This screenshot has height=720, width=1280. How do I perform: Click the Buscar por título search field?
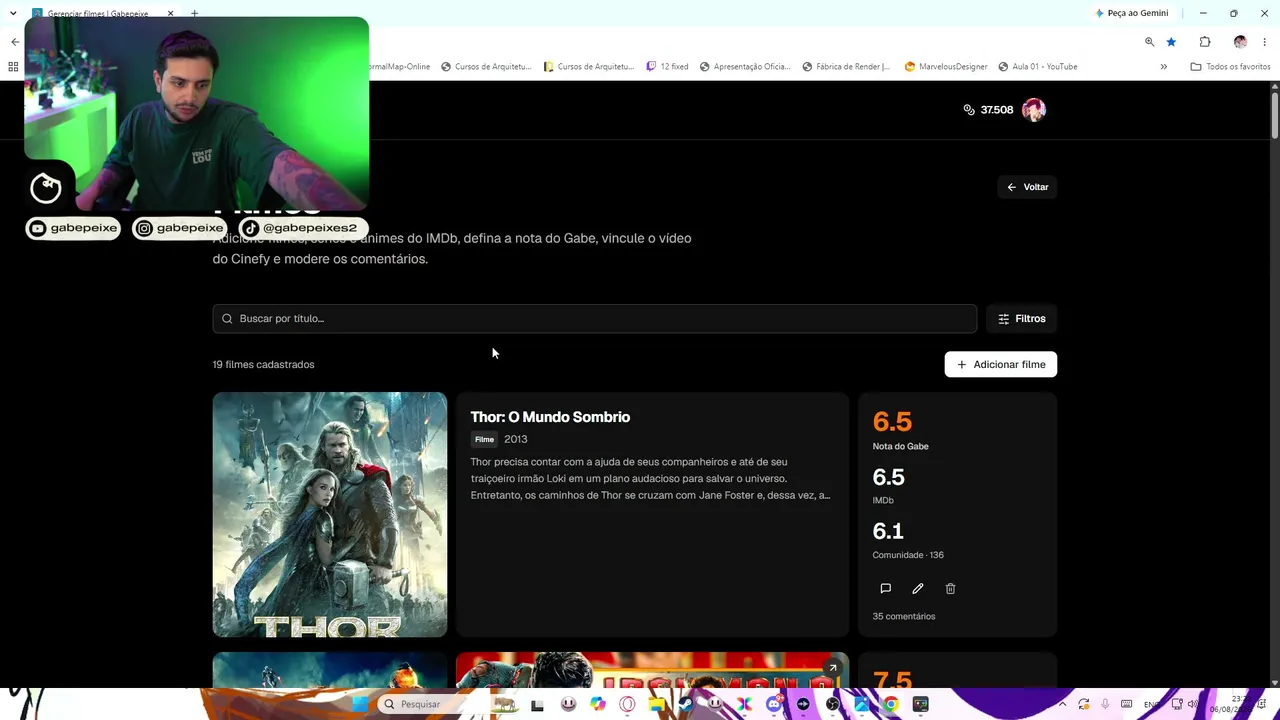(594, 319)
